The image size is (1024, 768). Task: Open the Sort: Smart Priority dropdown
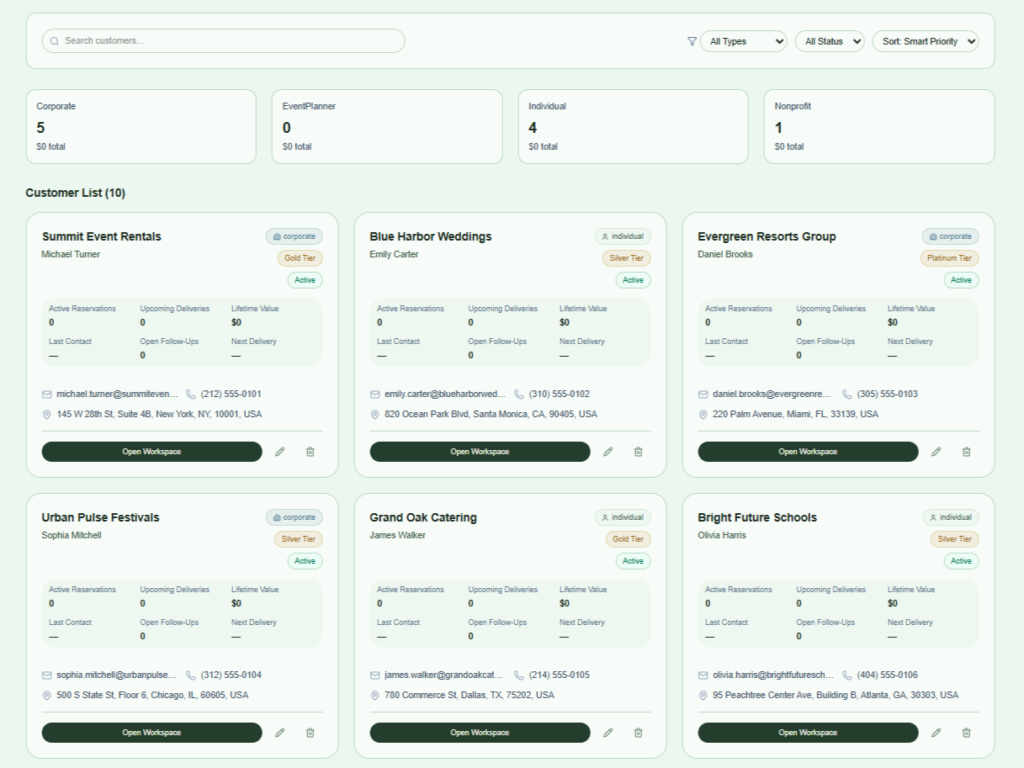point(925,41)
